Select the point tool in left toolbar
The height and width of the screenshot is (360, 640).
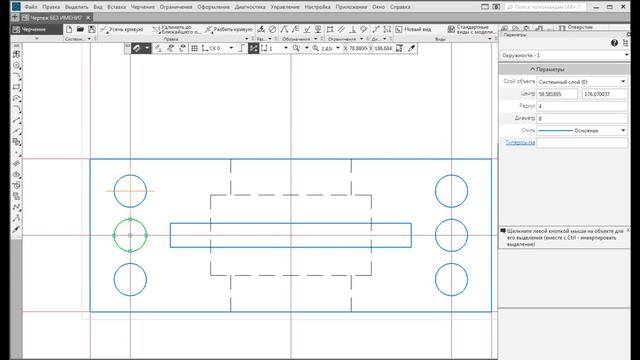pos(16,153)
